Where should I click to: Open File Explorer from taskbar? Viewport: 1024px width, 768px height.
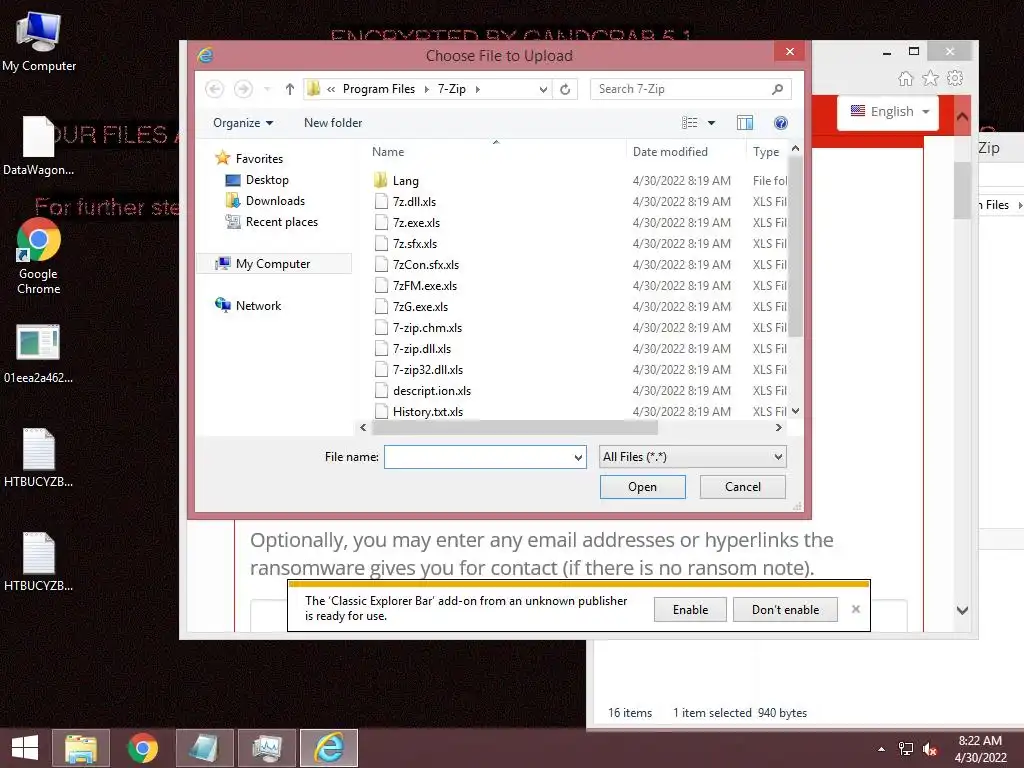click(x=80, y=748)
